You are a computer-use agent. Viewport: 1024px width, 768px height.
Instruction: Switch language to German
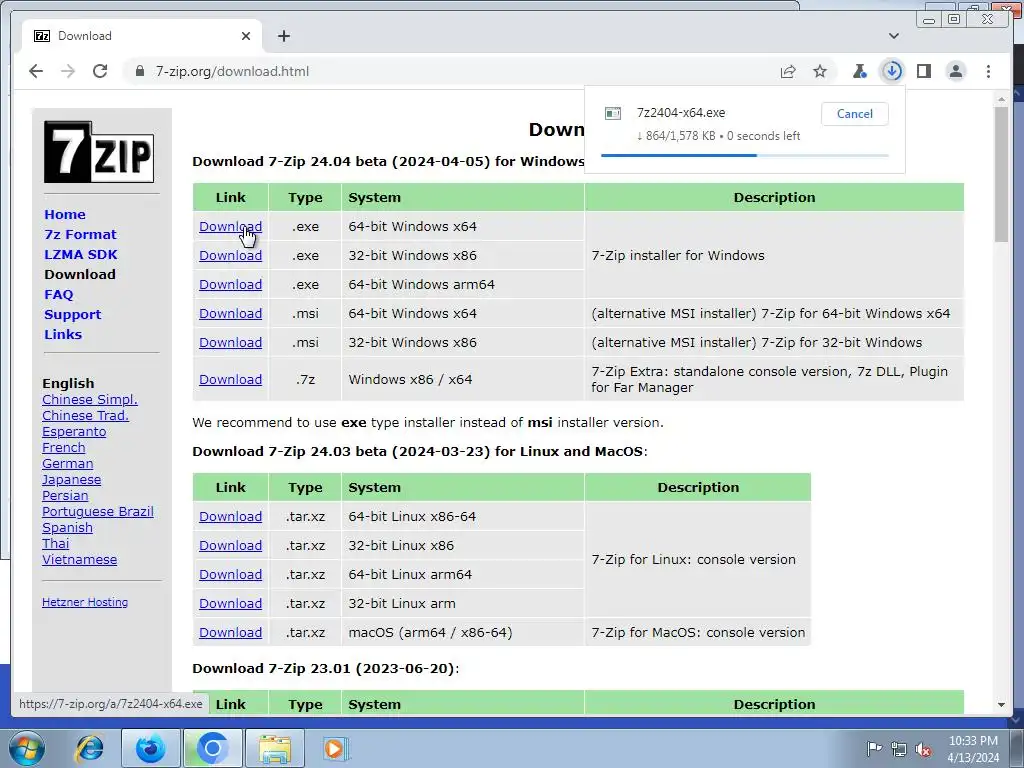click(67, 464)
